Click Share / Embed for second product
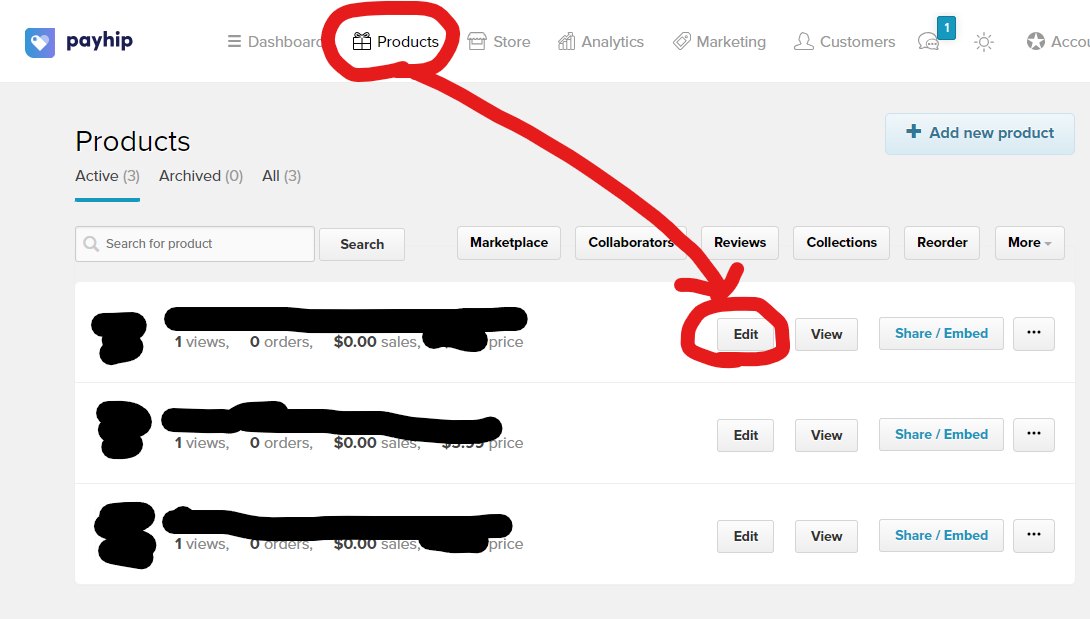The height and width of the screenshot is (619, 1090). click(x=941, y=435)
